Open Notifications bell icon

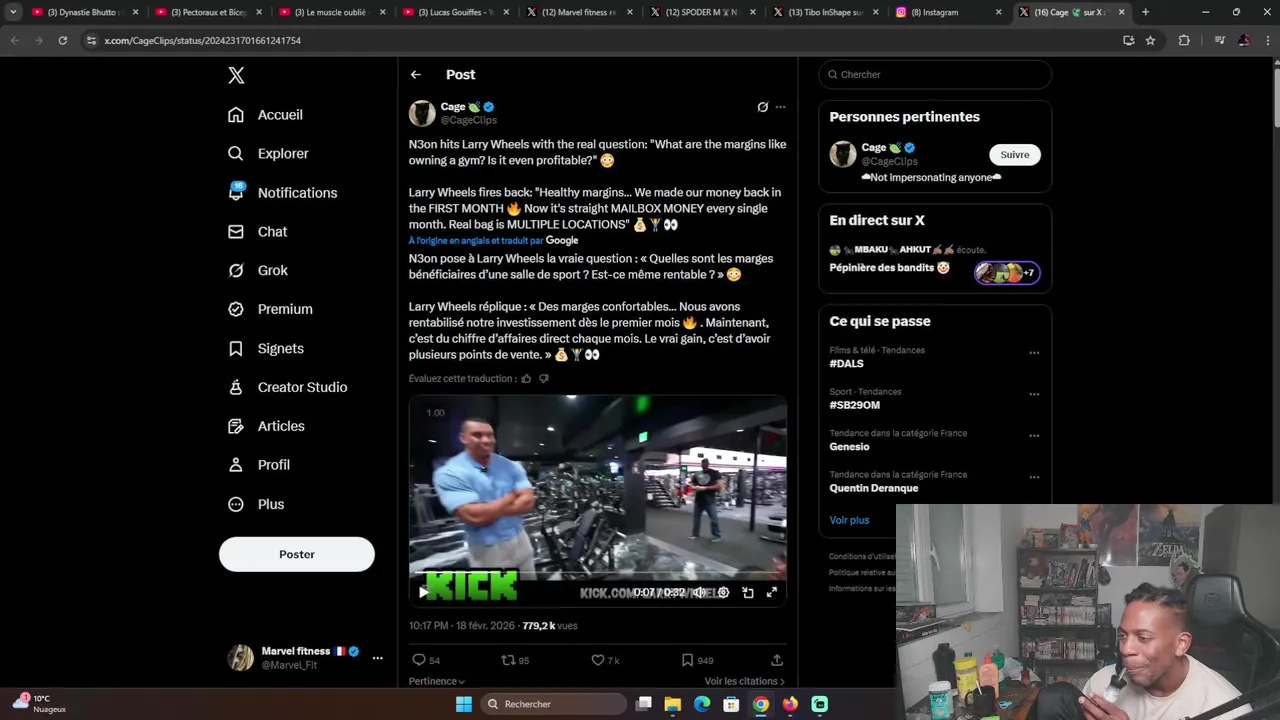pos(236,192)
